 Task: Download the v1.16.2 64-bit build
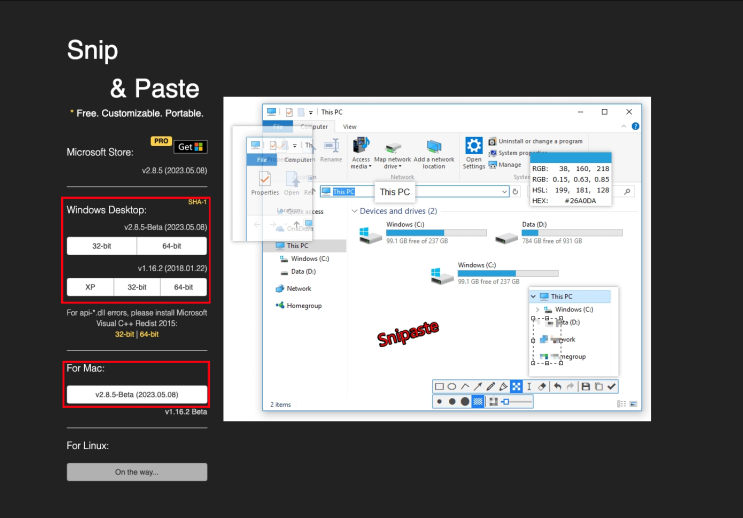pos(183,287)
